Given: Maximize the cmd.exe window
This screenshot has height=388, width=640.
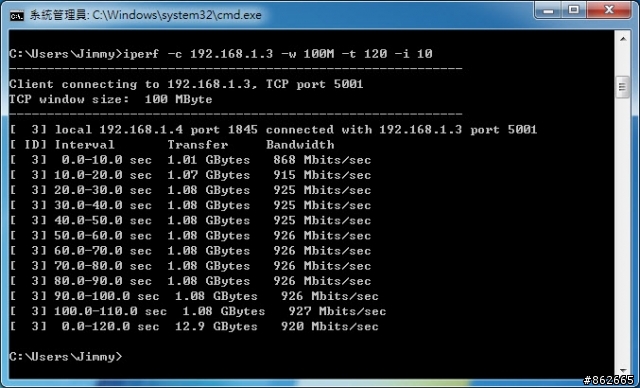Looking at the screenshot, I should pos(573,10).
